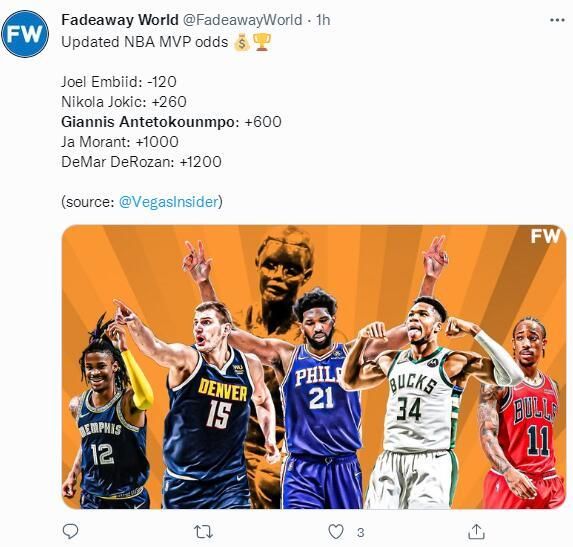Open the three-dot more options menu
The width and height of the screenshot is (573, 547).
click(x=557, y=20)
